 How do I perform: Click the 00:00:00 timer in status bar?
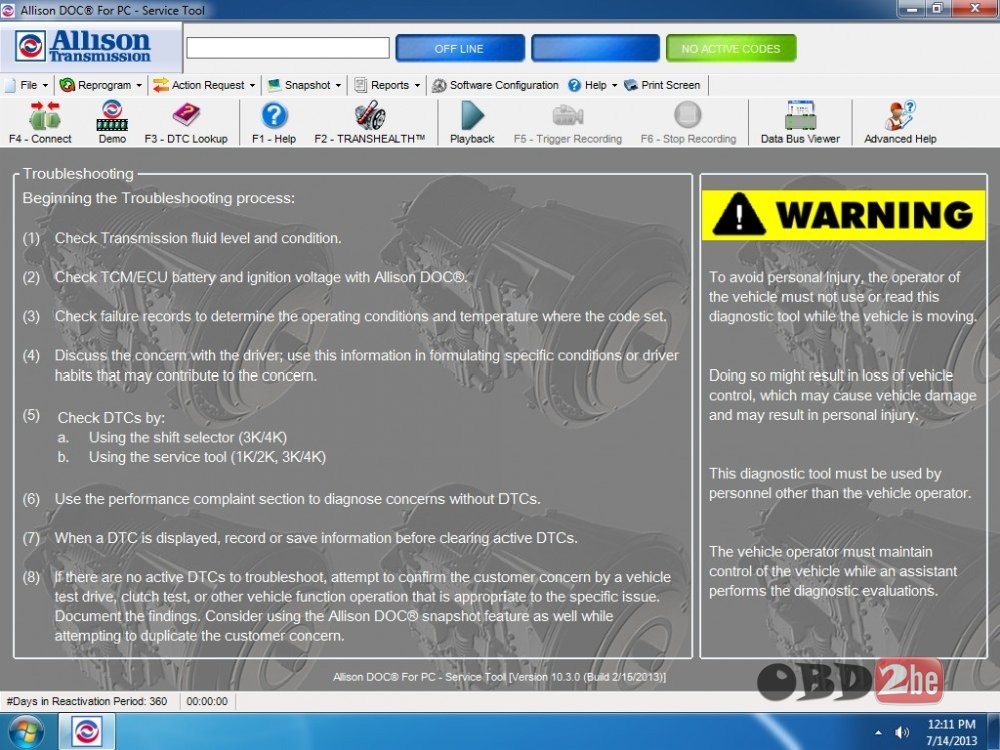207,702
